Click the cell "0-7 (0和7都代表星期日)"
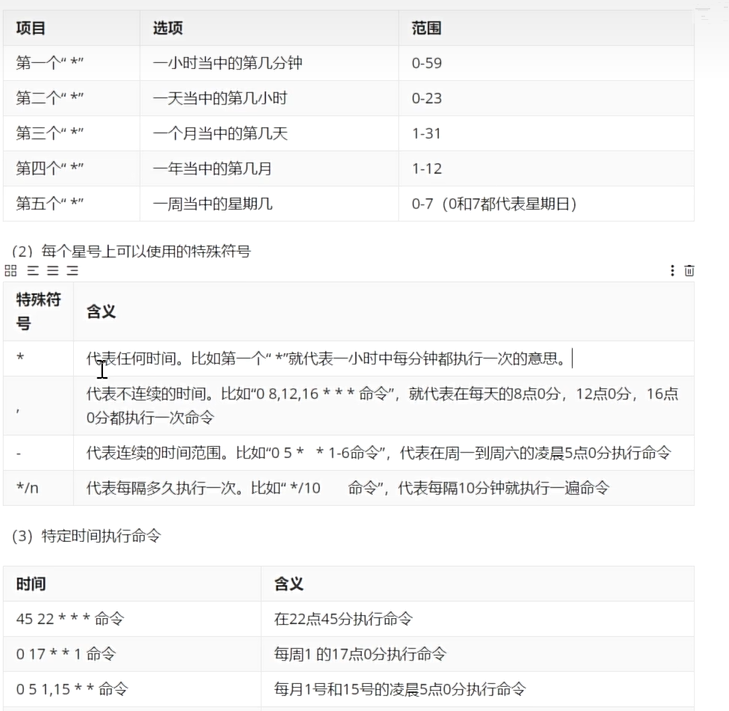Viewport: 729px width, 711px height. coord(546,204)
